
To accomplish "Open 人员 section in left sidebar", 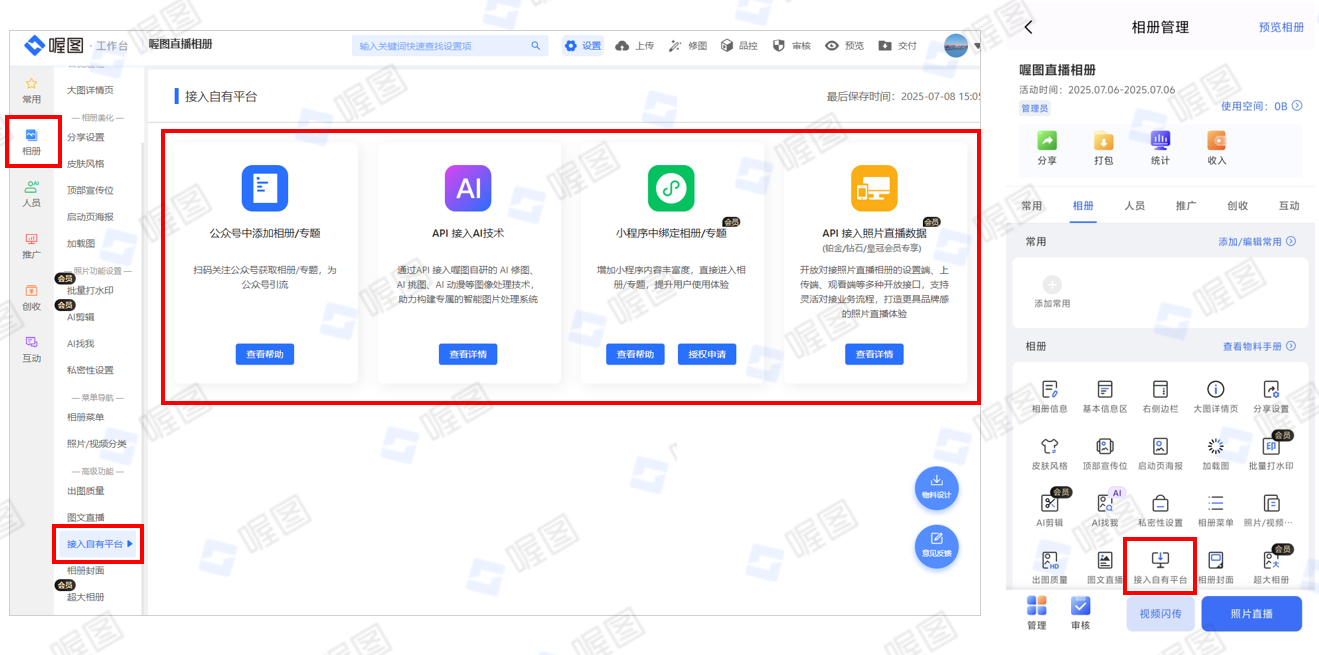I will click(x=32, y=194).
